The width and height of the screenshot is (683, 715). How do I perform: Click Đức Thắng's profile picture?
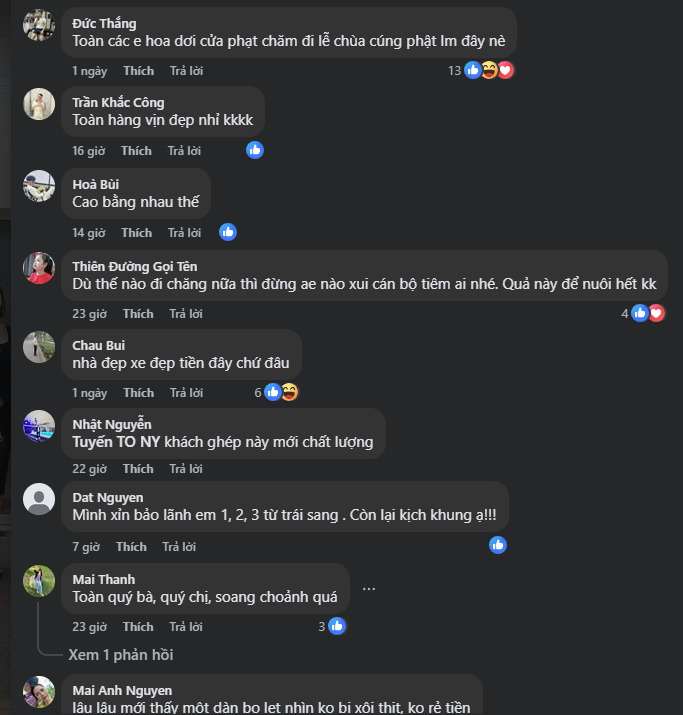[39, 25]
